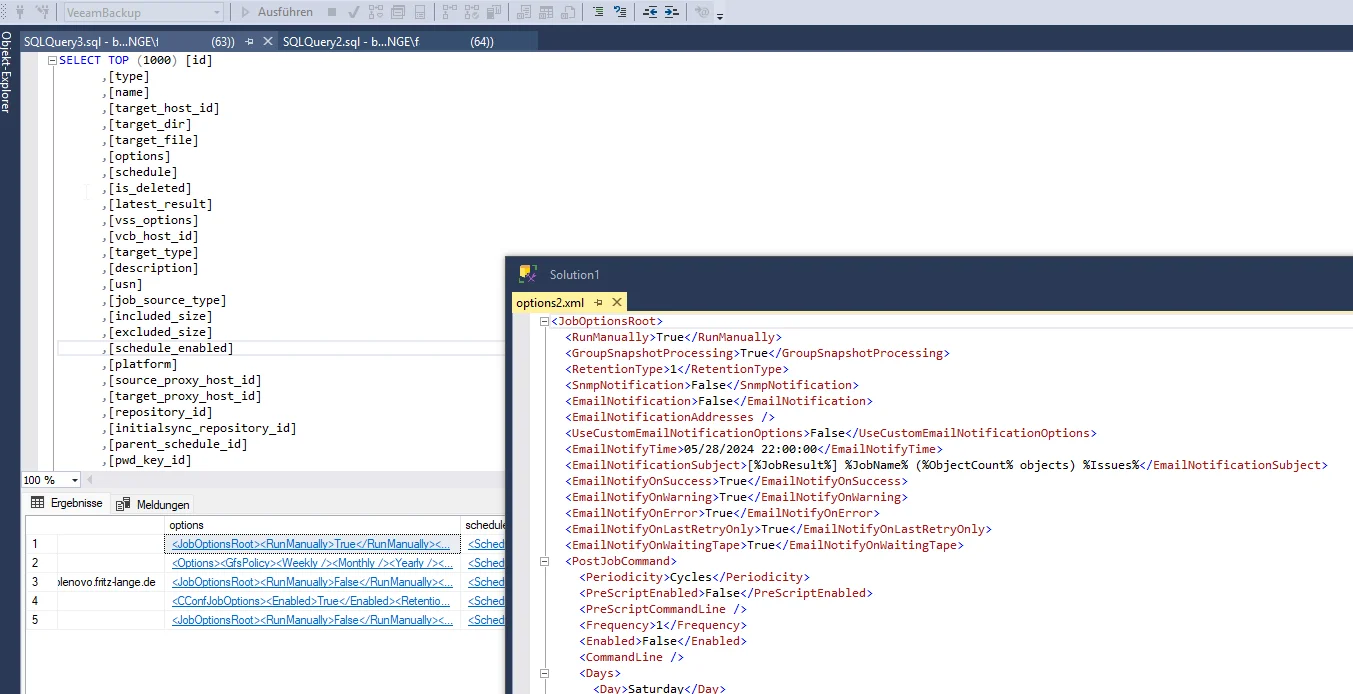Click the options column header
1353x694 pixels.
click(312, 525)
